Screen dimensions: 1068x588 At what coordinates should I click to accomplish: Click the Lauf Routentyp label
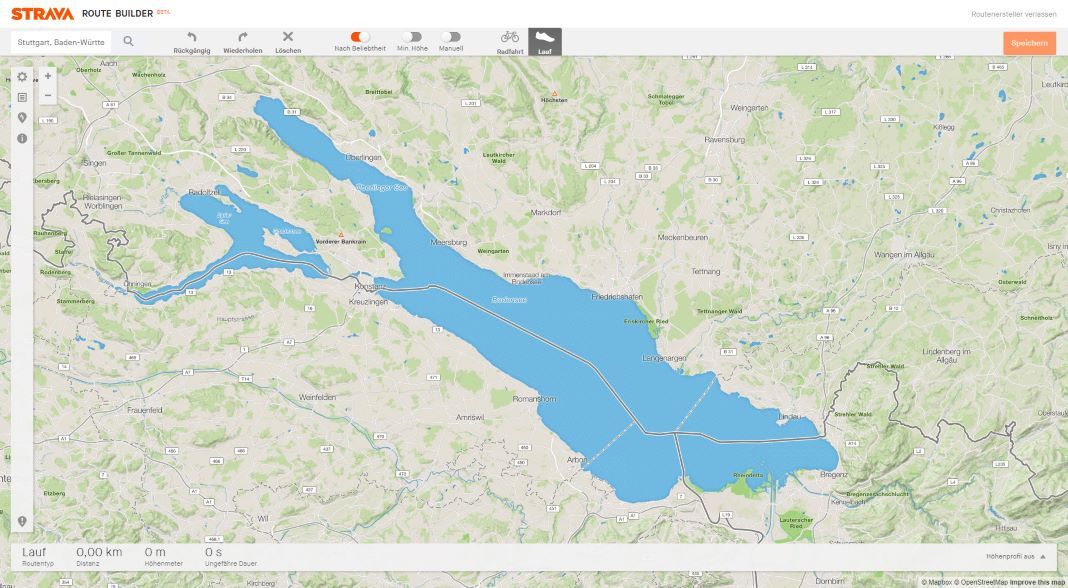pos(34,552)
